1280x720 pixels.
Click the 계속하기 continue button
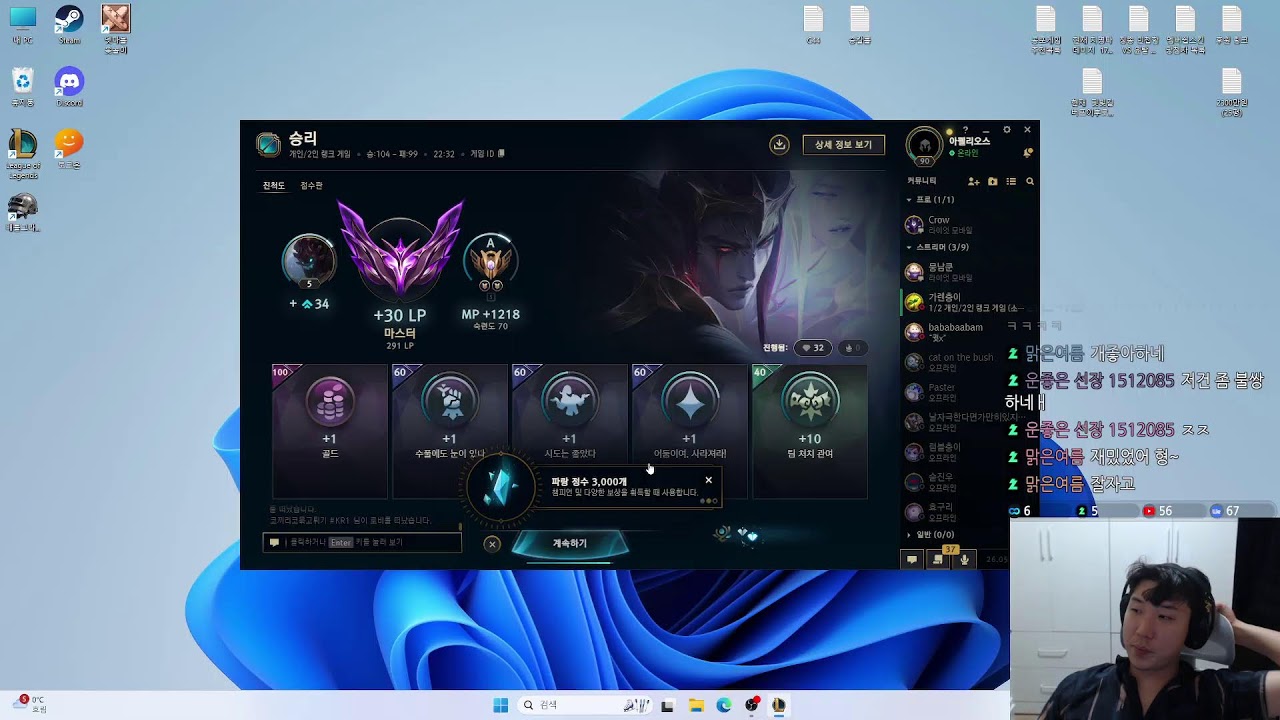point(570,543)
